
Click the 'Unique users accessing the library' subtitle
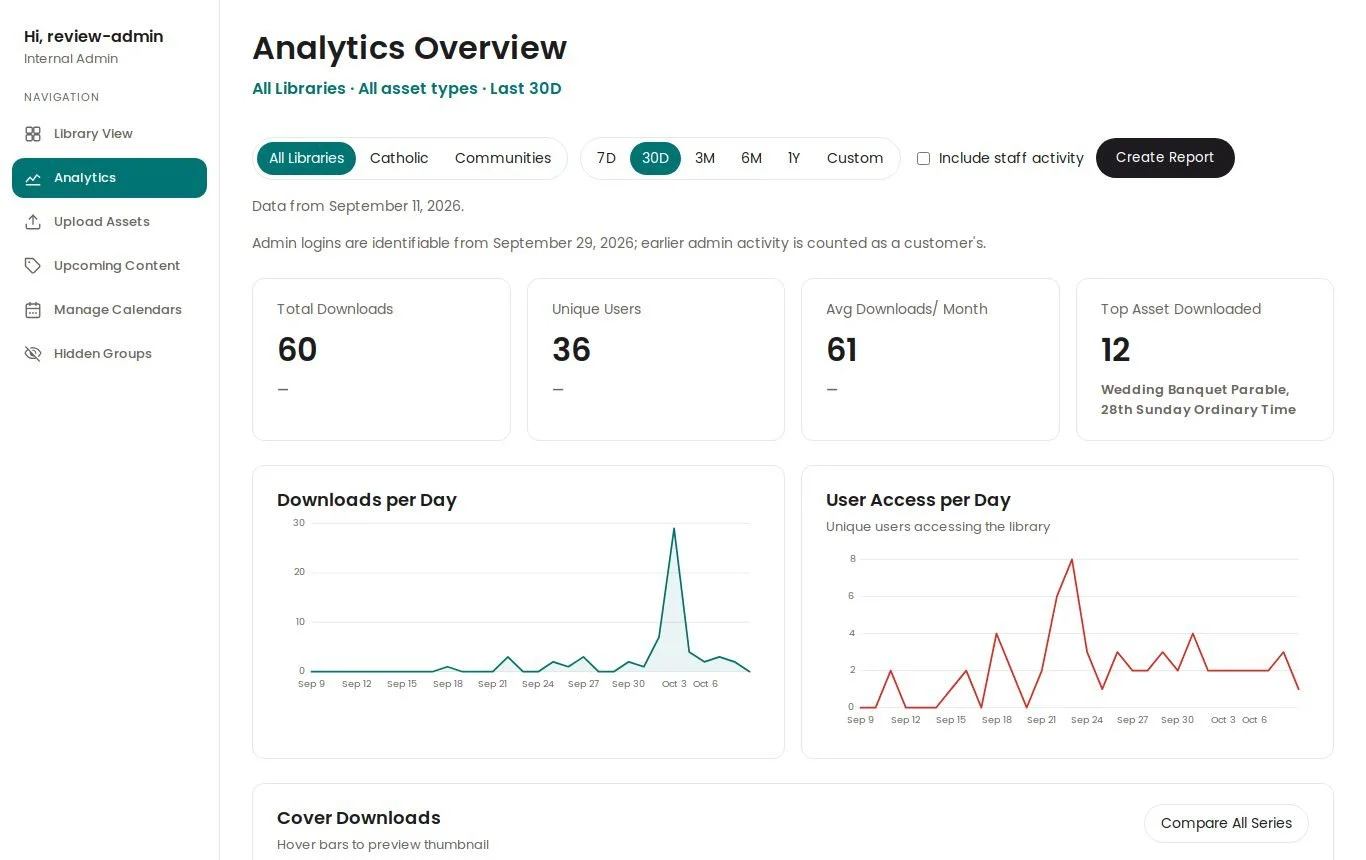point(938,527)
